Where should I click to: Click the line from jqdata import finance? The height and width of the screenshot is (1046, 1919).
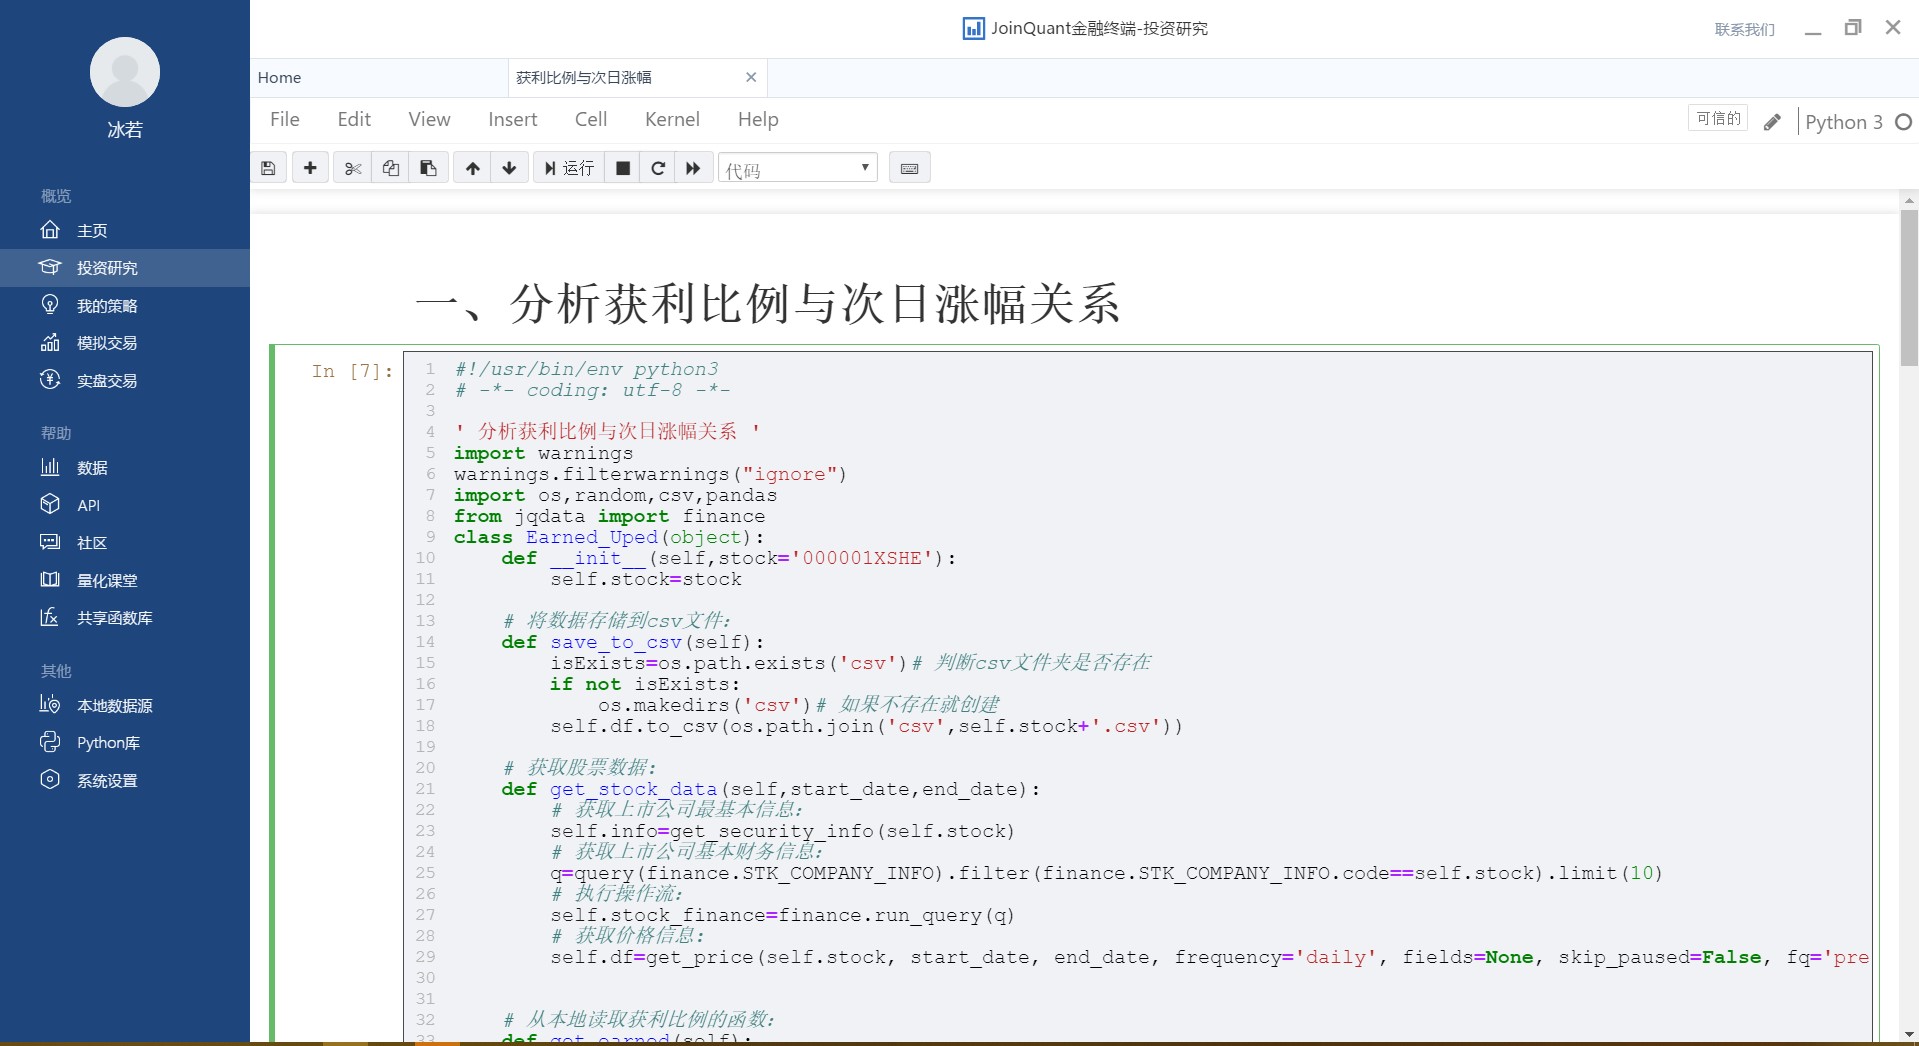click(x=609, y=516)
